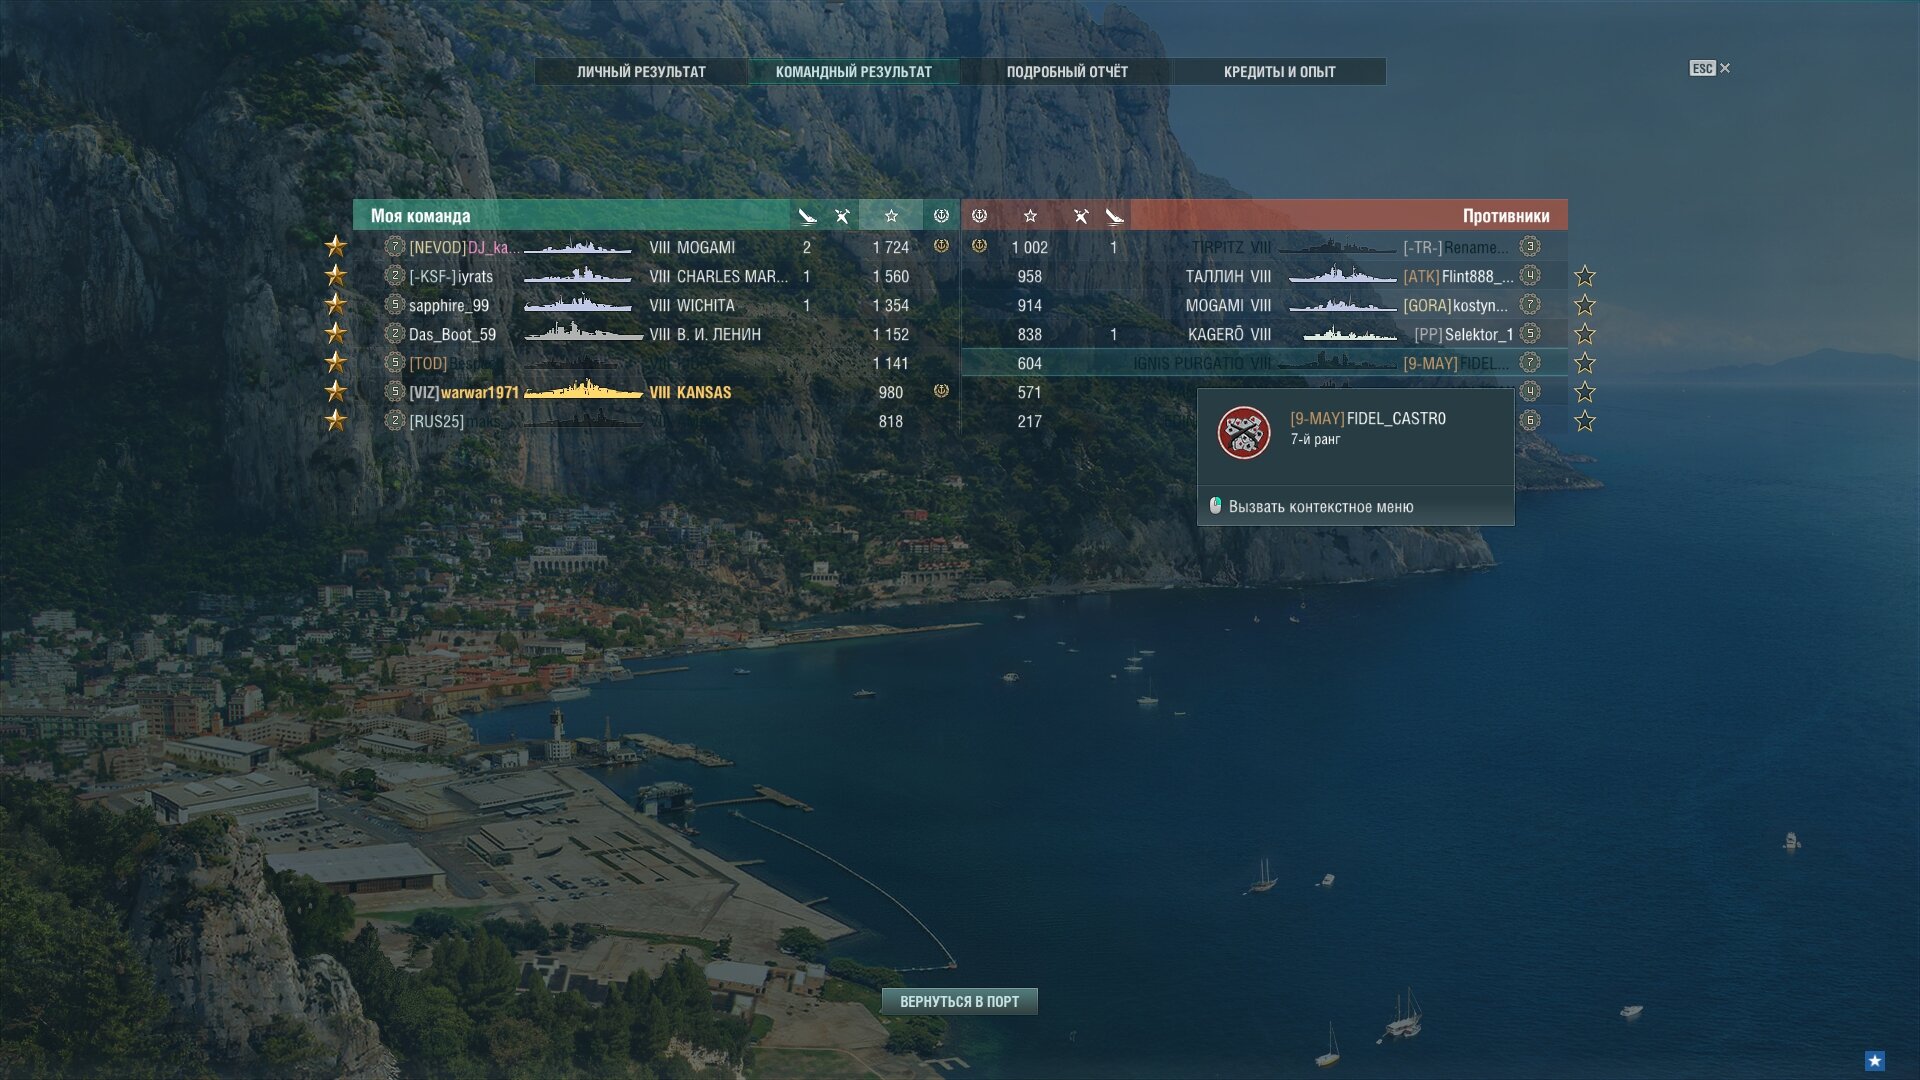Click the Вернуться в порт button
This screenshot has height=1080, width=1920.
click(959, 1001)
